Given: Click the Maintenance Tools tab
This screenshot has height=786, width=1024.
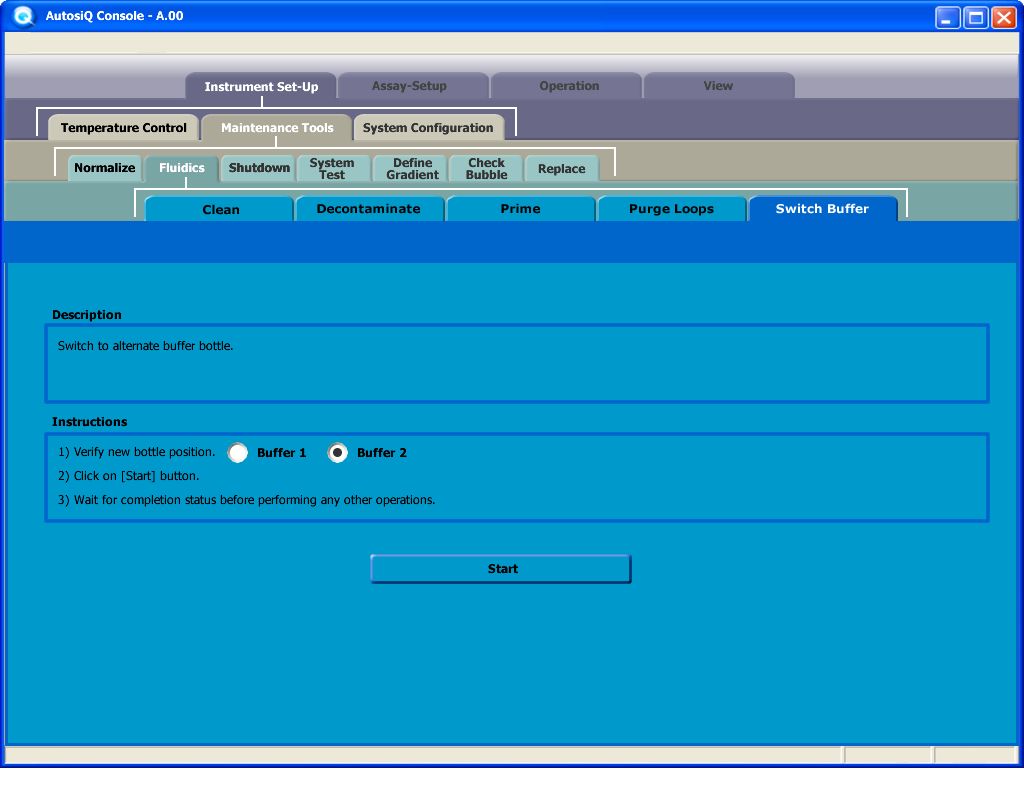Looking at the screenshot, I should (x=277, y=128).
